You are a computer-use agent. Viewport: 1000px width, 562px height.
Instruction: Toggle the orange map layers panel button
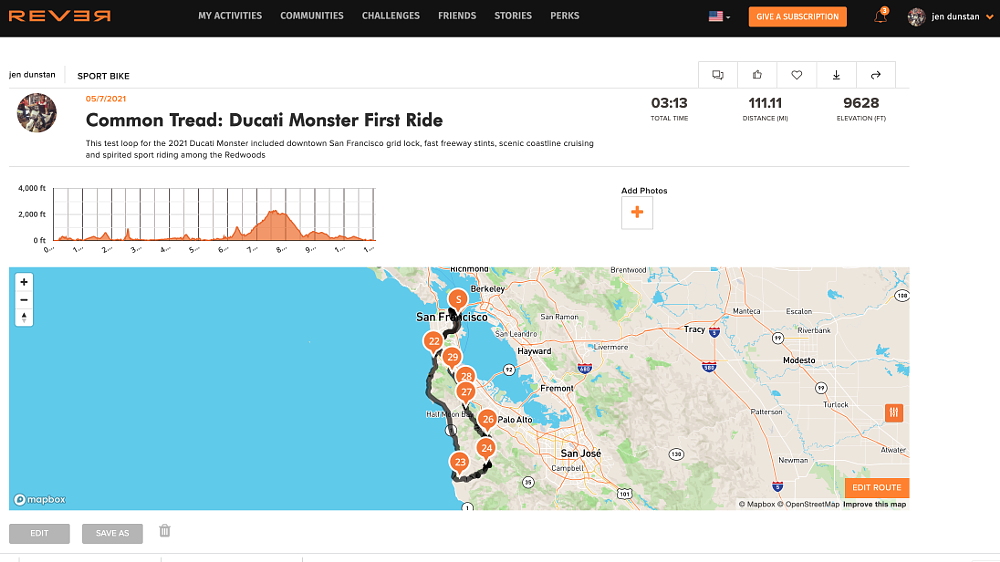coord(895,412)
